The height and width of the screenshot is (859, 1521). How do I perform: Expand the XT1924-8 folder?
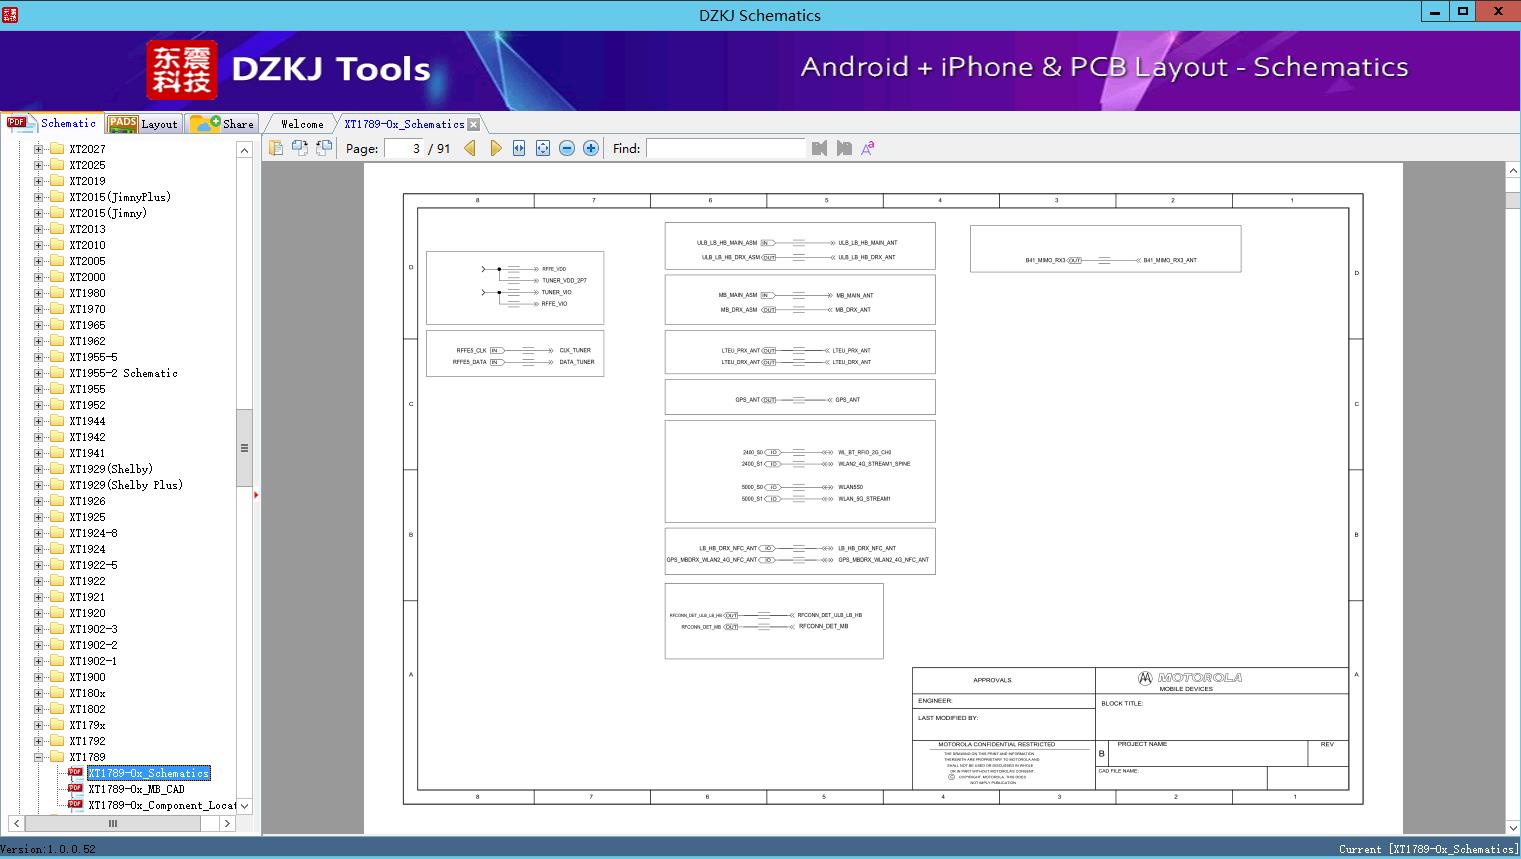pos(39,533)
